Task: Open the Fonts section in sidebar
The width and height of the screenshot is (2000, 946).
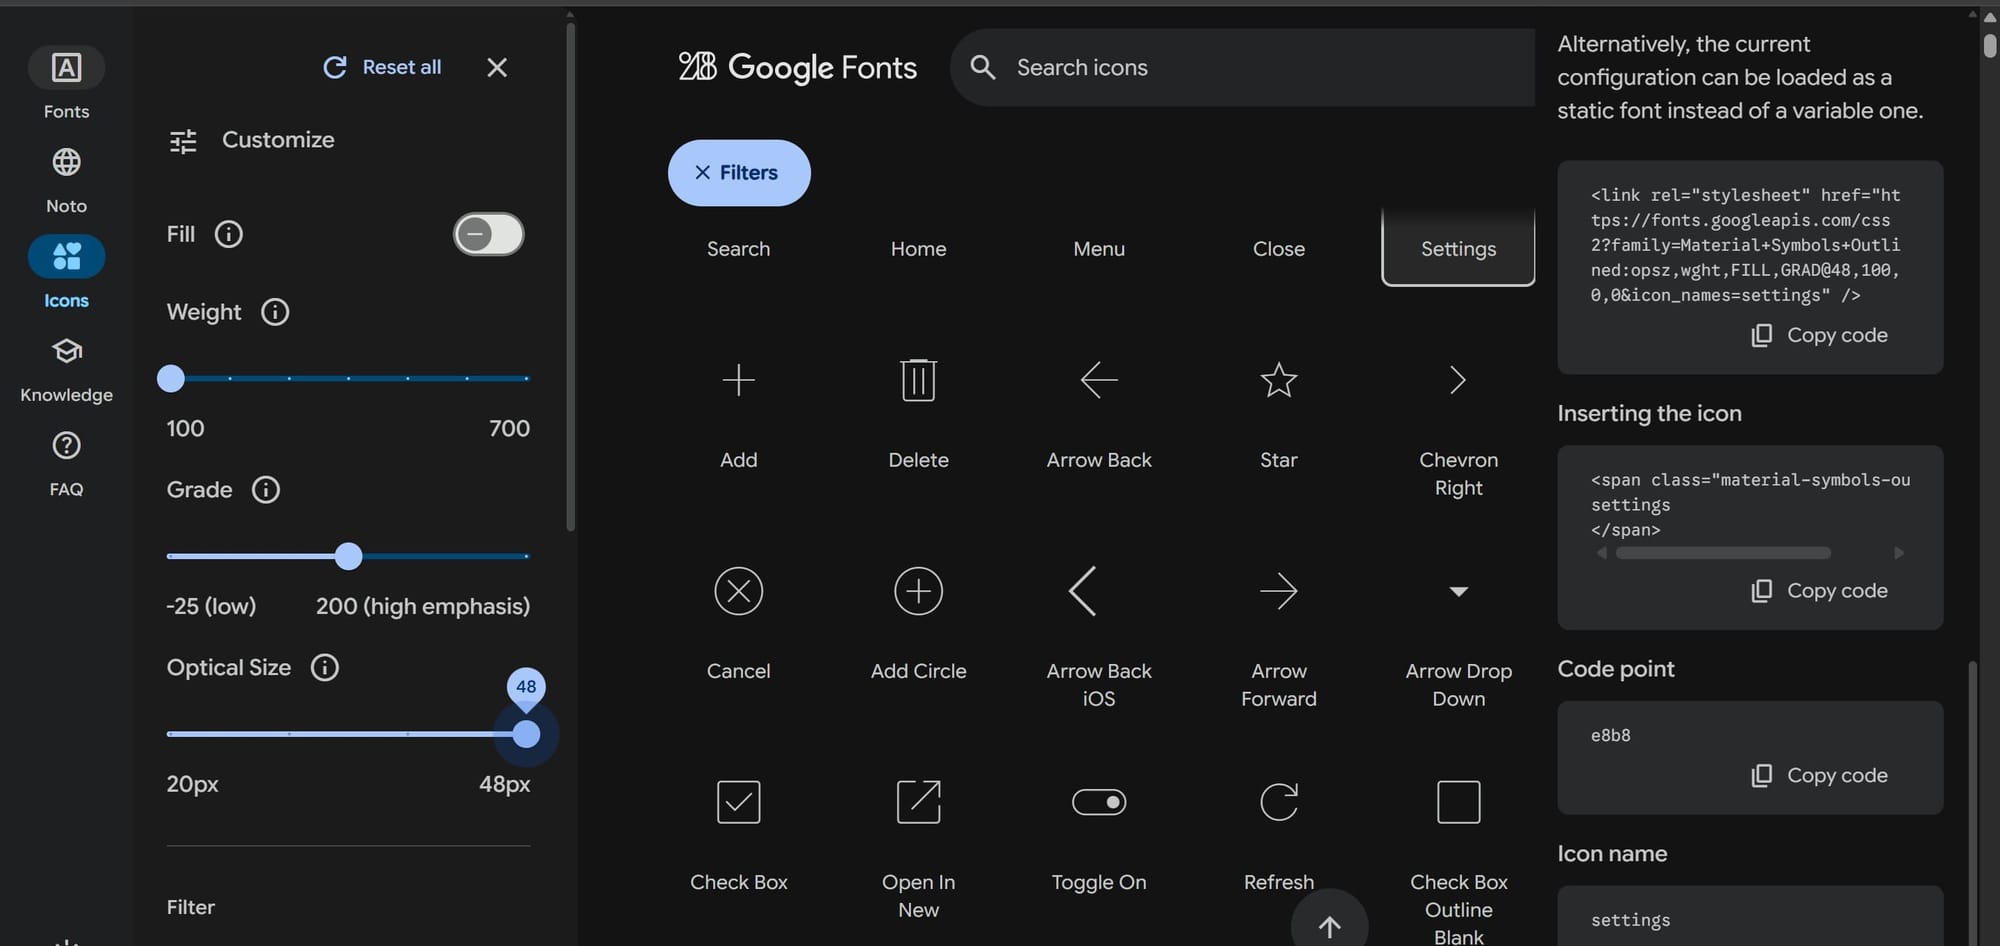Action: (66, 84)
